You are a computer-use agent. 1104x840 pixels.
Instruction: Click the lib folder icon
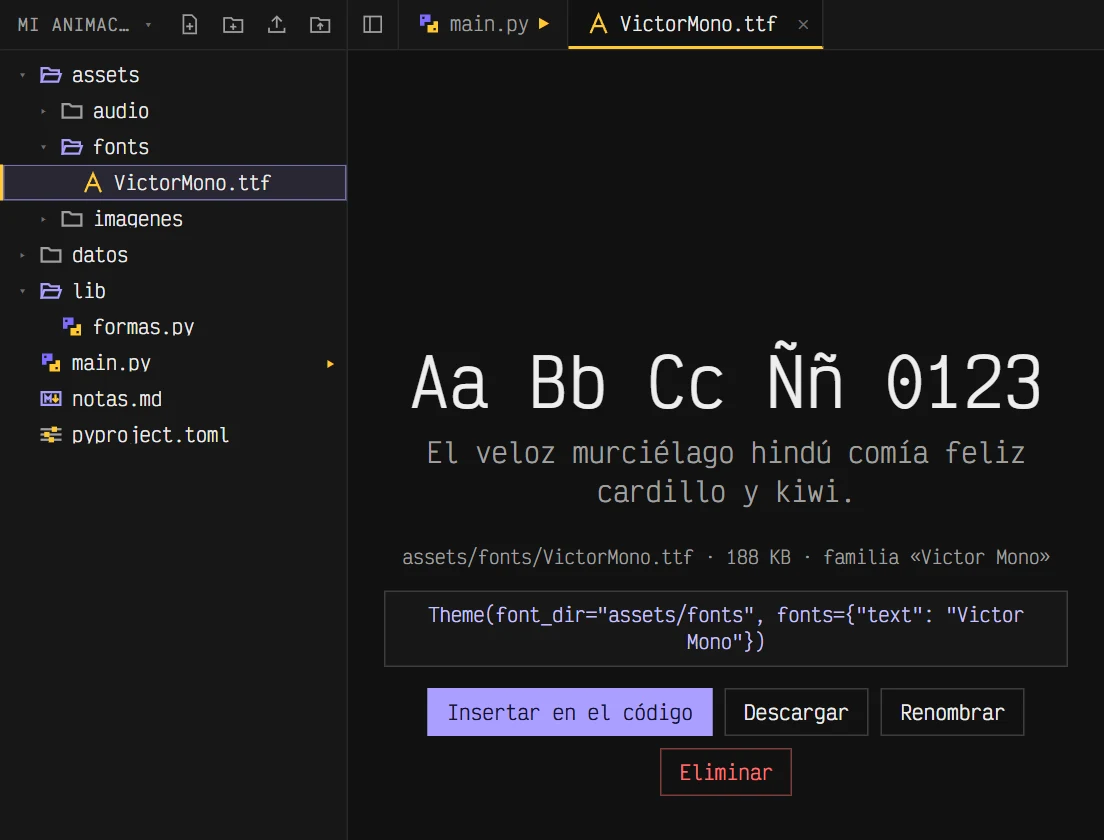tap(51, 291)
